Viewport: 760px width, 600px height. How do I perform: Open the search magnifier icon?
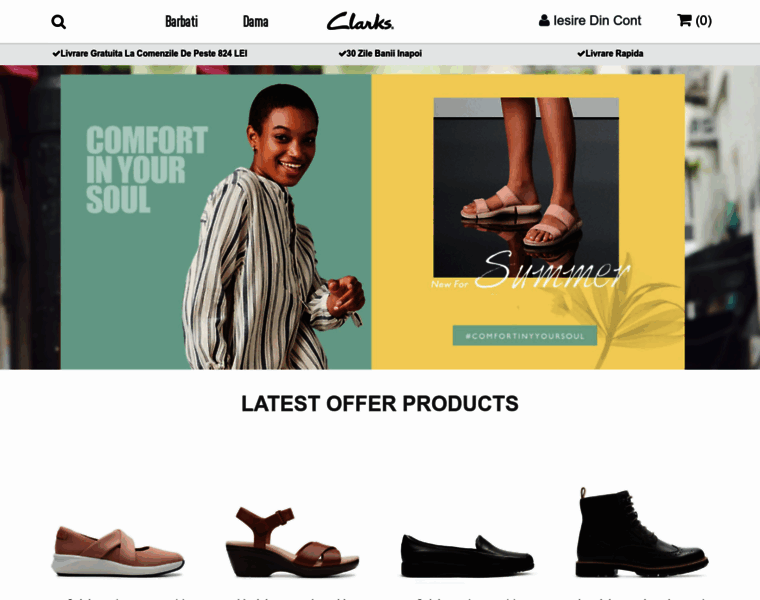[58, 22]
